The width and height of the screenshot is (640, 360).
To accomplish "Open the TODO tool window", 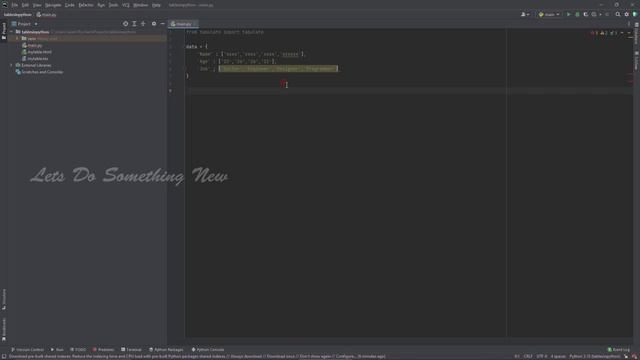I will [x=78, y=350].
